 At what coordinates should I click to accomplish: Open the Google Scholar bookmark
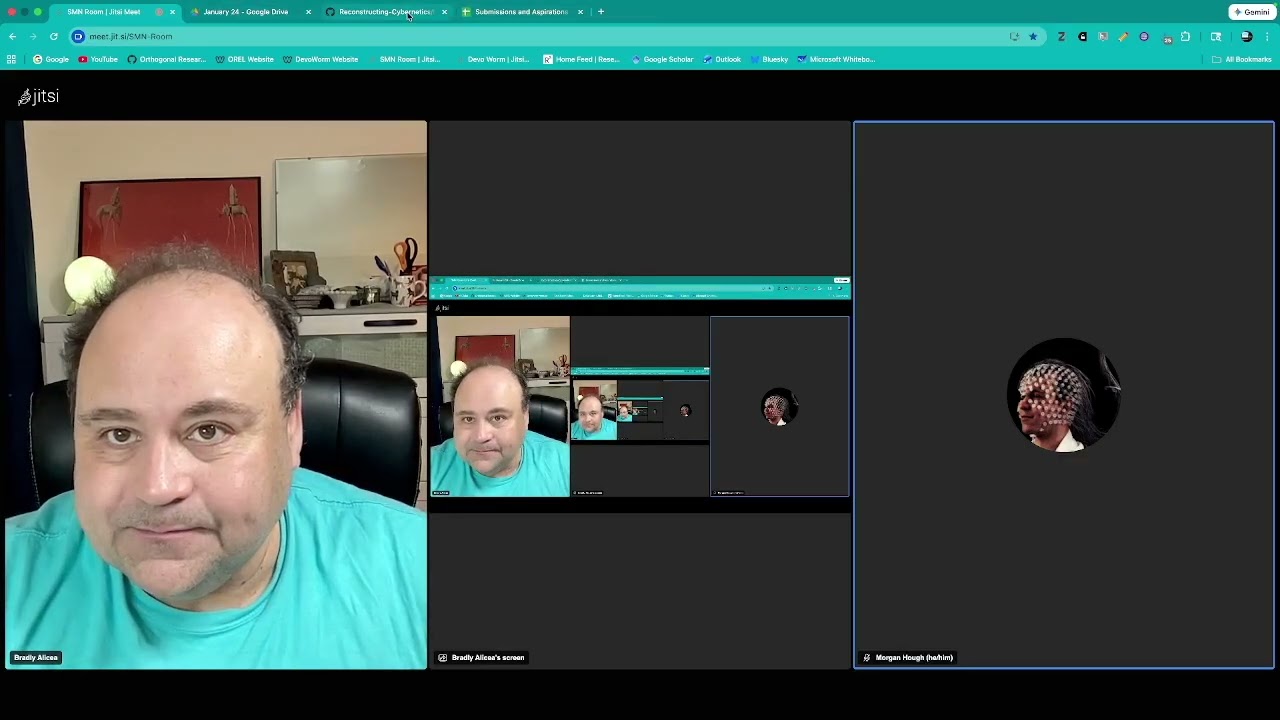(662, 59)
